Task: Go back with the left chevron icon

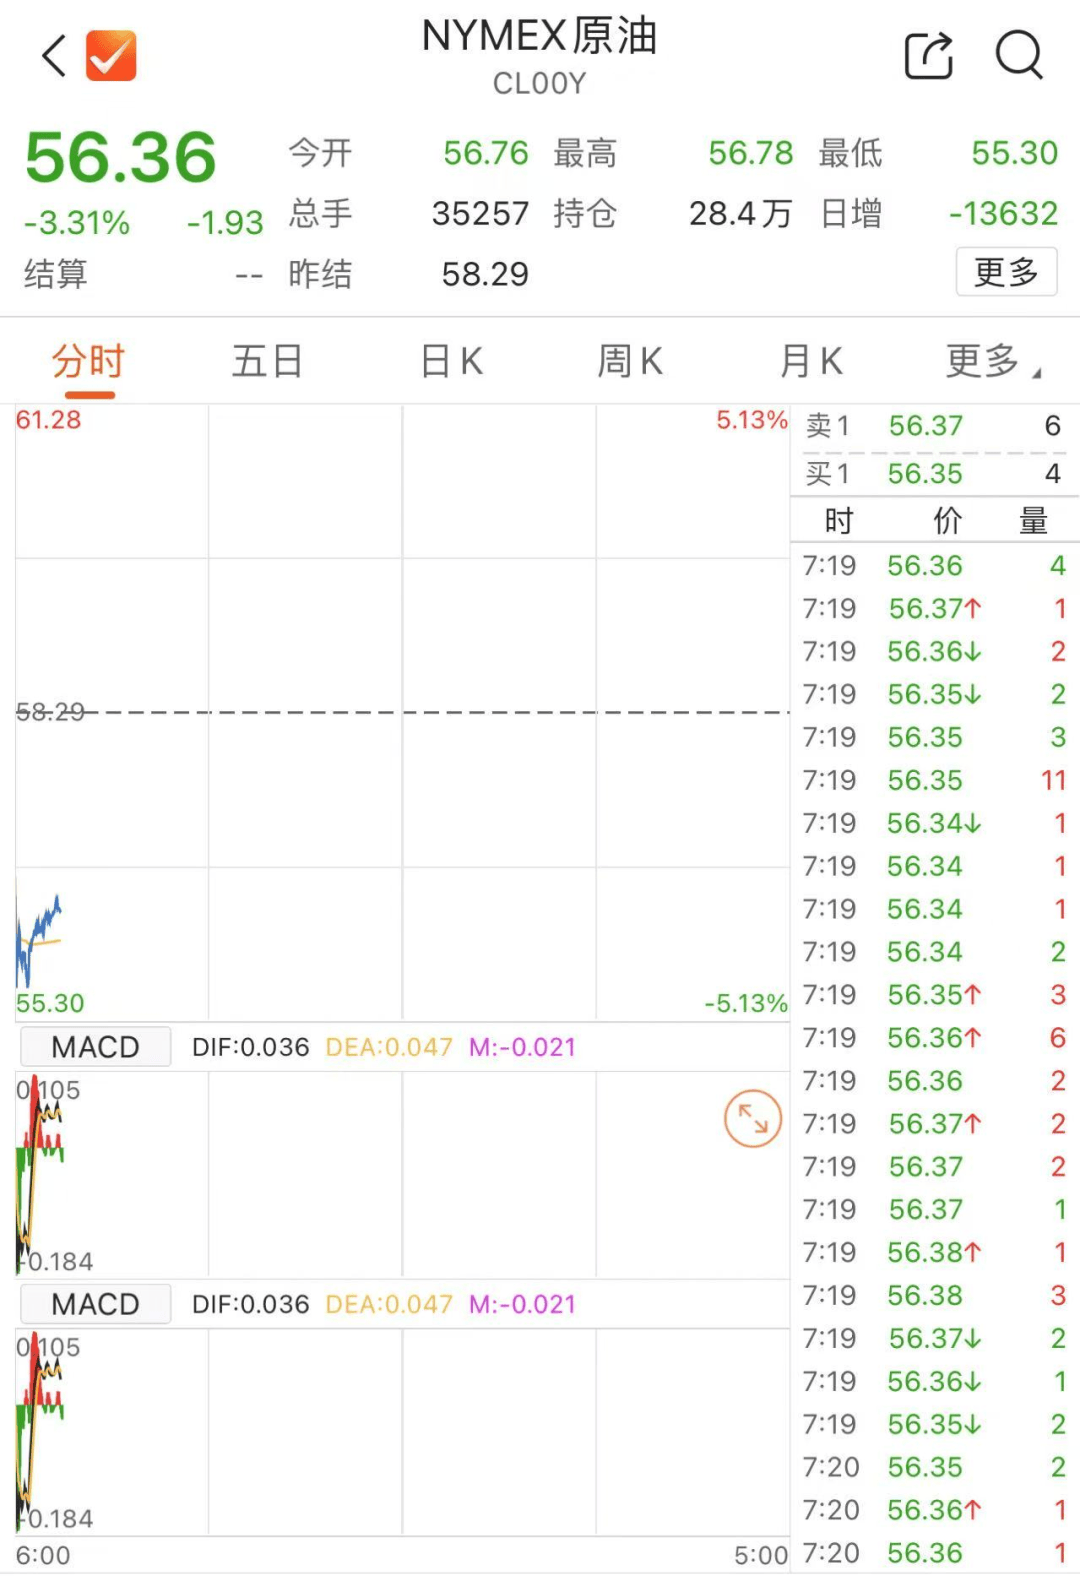Action: pos(54,55)
